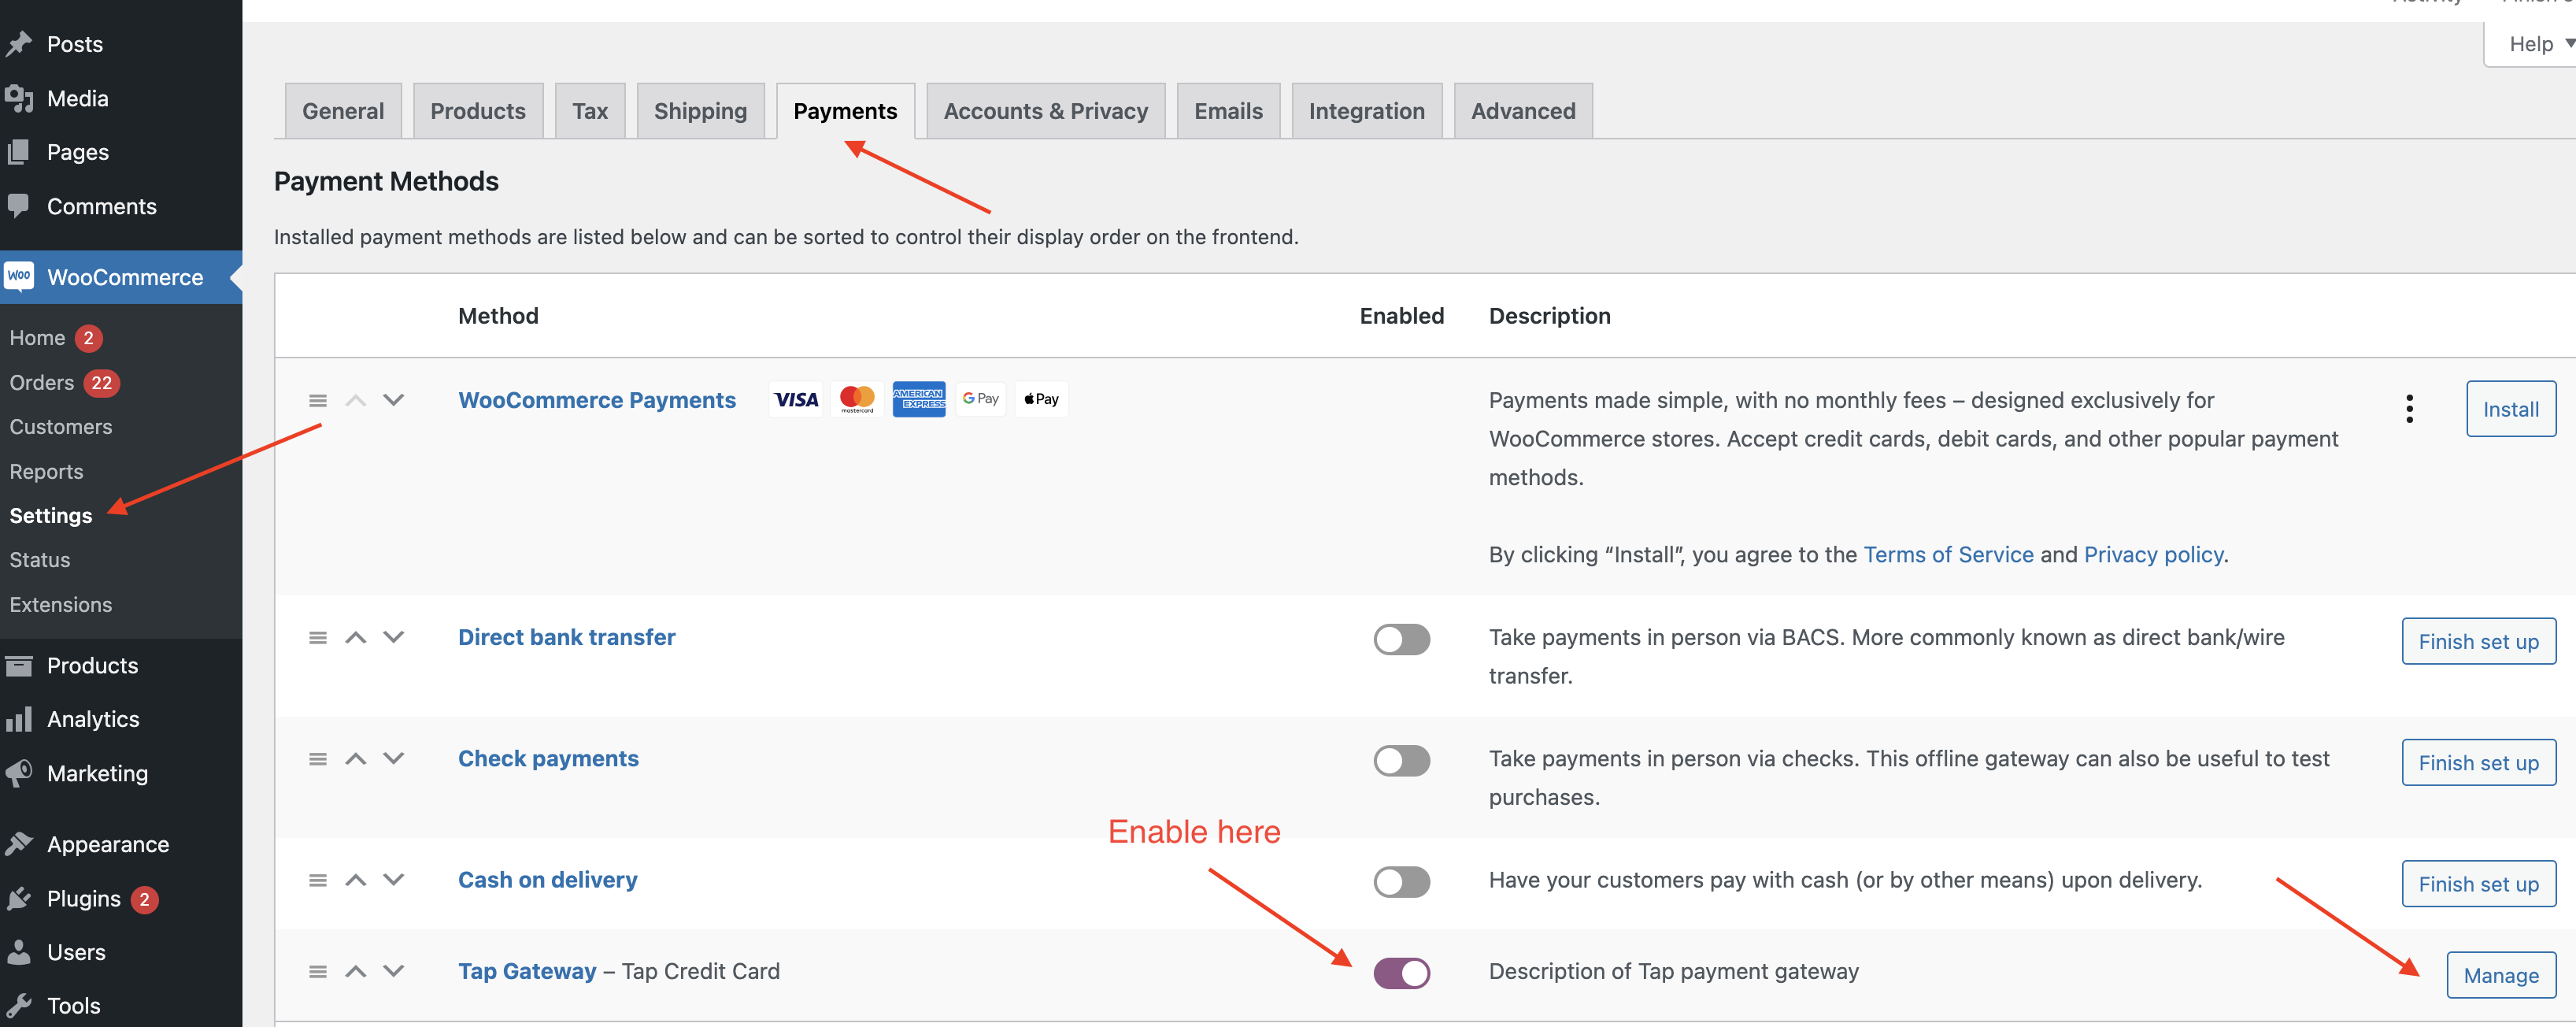Click the Posts pin icon in sidebar
The width and height of the screenshot is (2576, 1027).
pyautogui.click(x=19, y=43)
